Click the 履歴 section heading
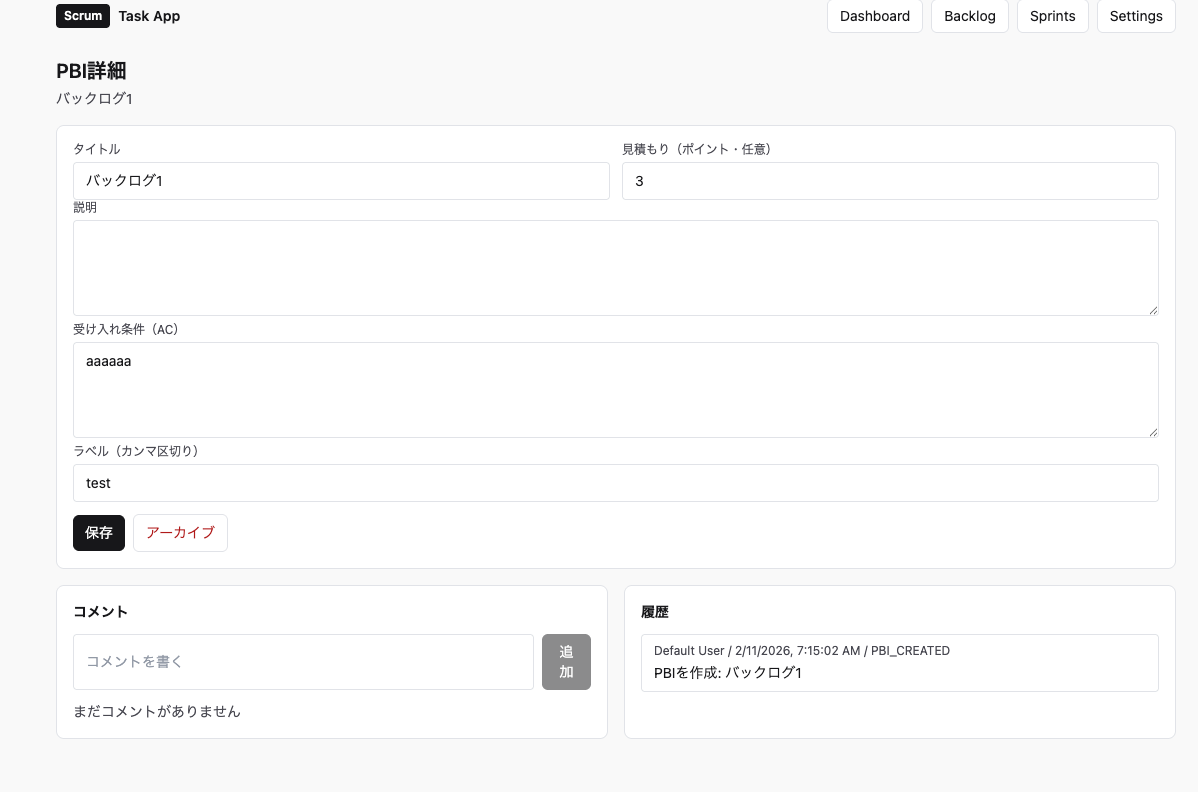Screen dimensions: 1198x792 click(655, 612)
